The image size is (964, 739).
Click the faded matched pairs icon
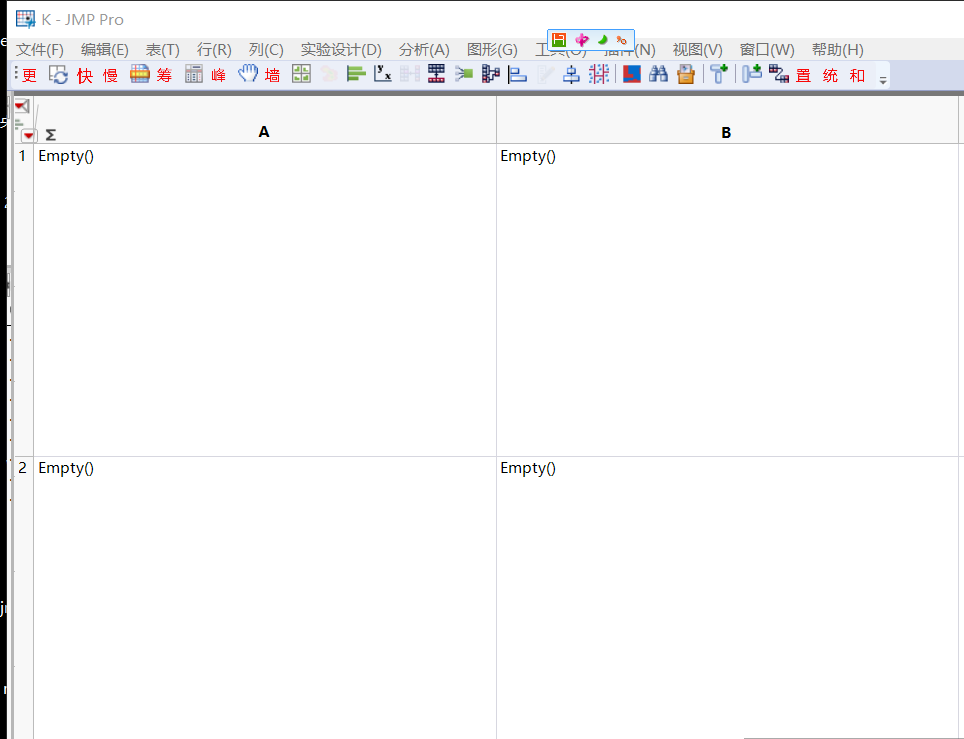coord(410,74)
